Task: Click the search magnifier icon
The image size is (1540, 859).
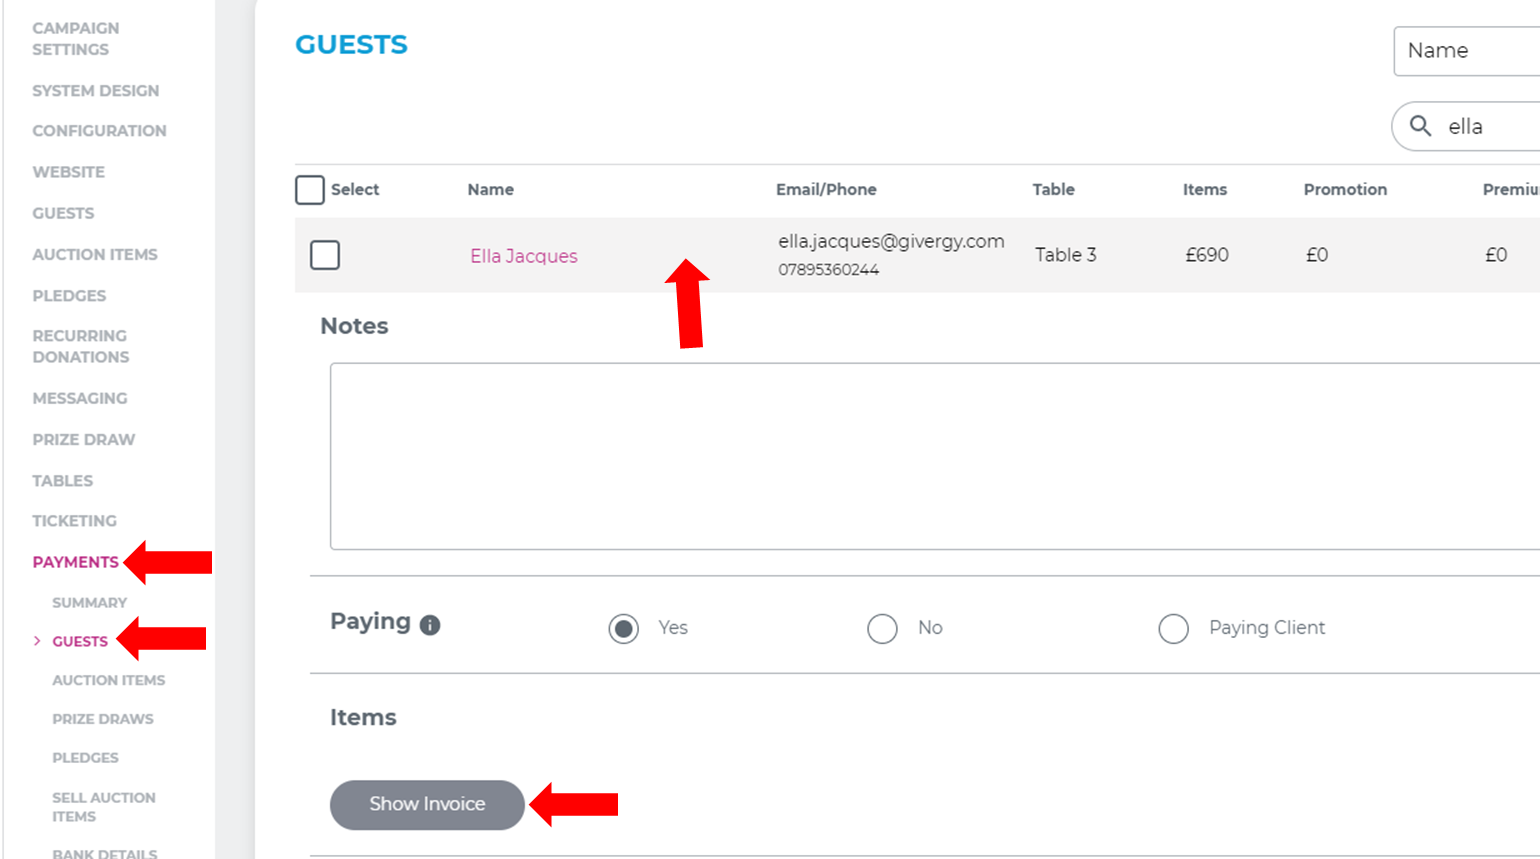Action: point(1421,126)
